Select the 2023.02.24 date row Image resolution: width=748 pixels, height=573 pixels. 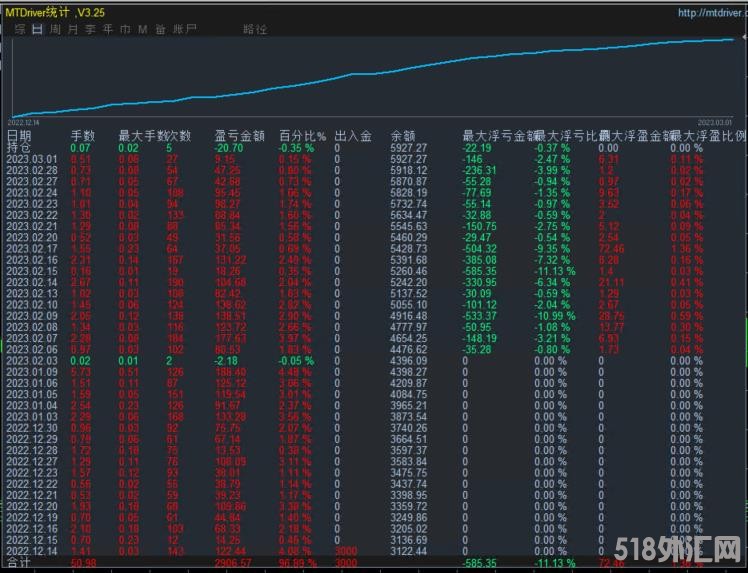(31, 193)
